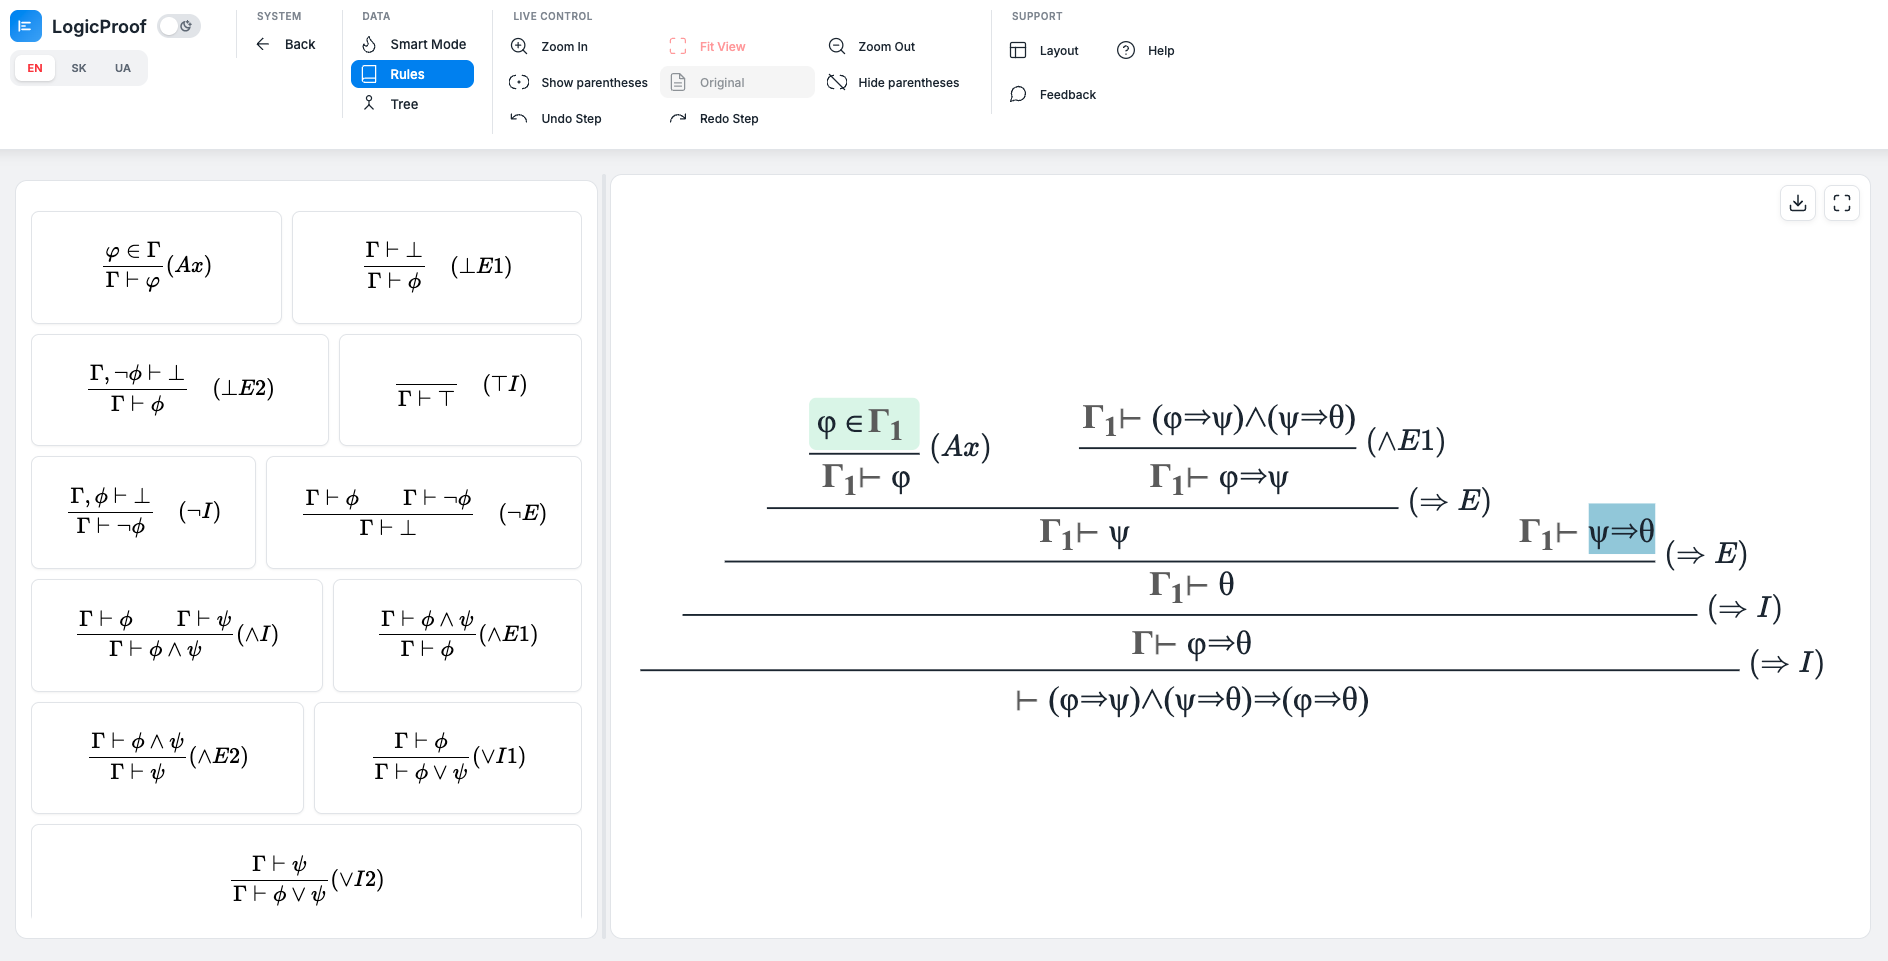This screenshot has height=961, width=1888.
Task: Select the Rules data view
Action: pos(412,74)
